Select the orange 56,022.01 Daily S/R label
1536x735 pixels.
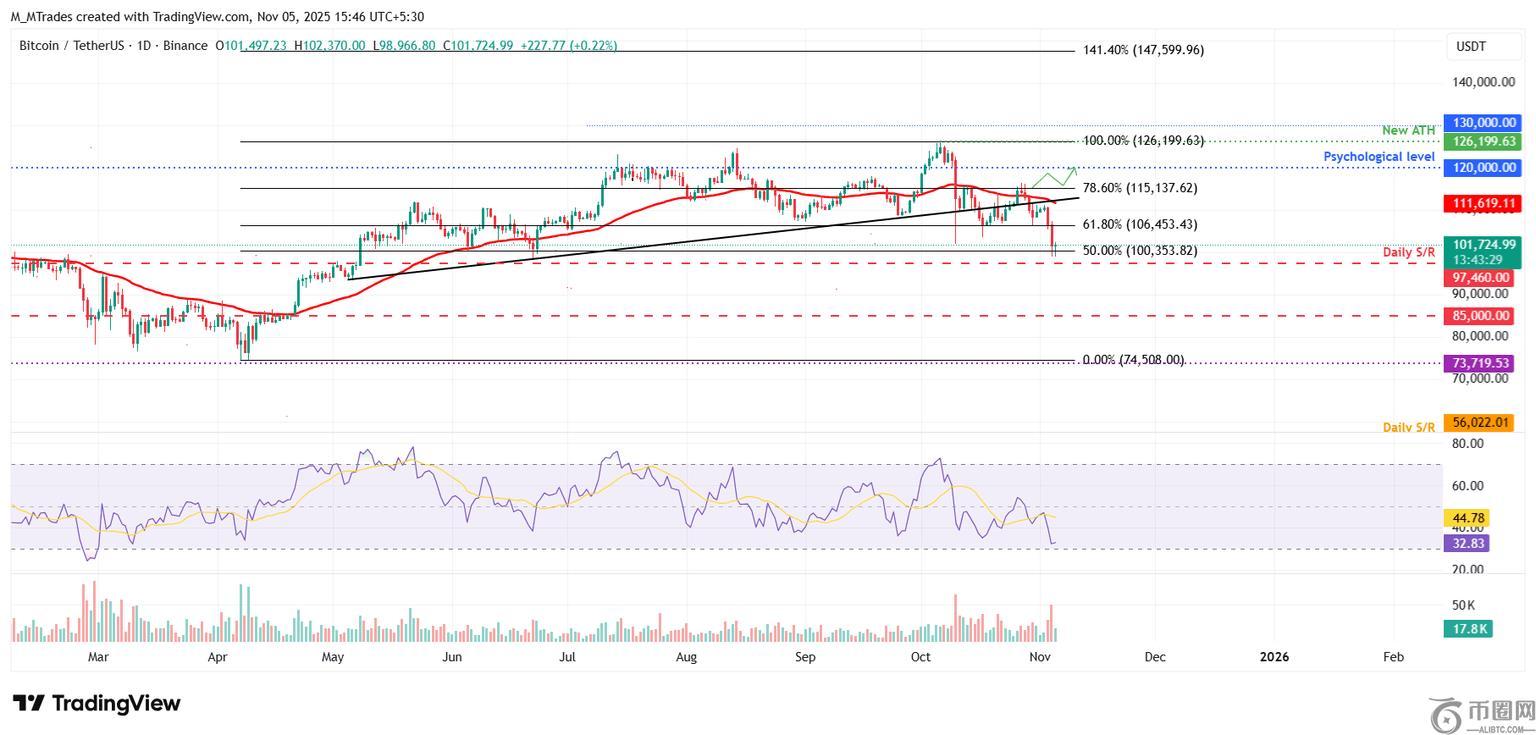point(1478,424)
